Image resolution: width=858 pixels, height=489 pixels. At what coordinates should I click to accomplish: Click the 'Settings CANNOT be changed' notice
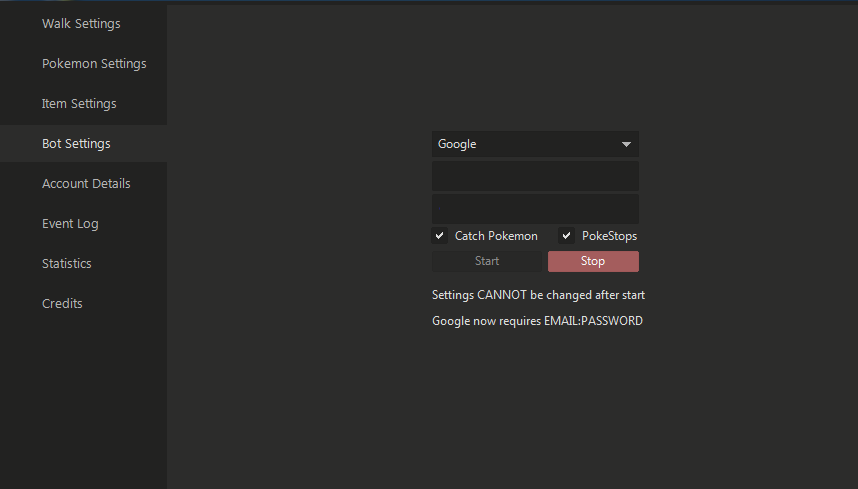pyautogui.click(x=538, y=295)
